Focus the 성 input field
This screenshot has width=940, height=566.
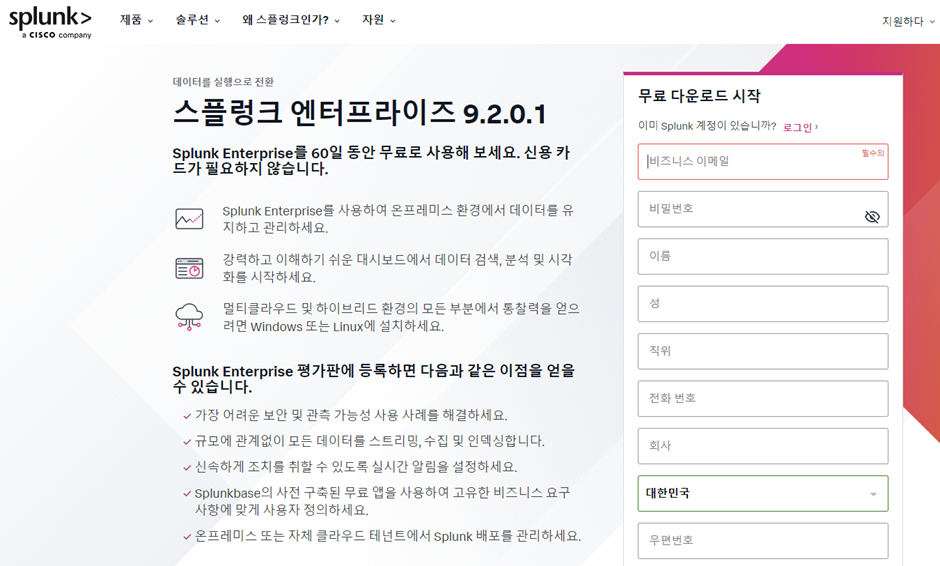[763, 303]
